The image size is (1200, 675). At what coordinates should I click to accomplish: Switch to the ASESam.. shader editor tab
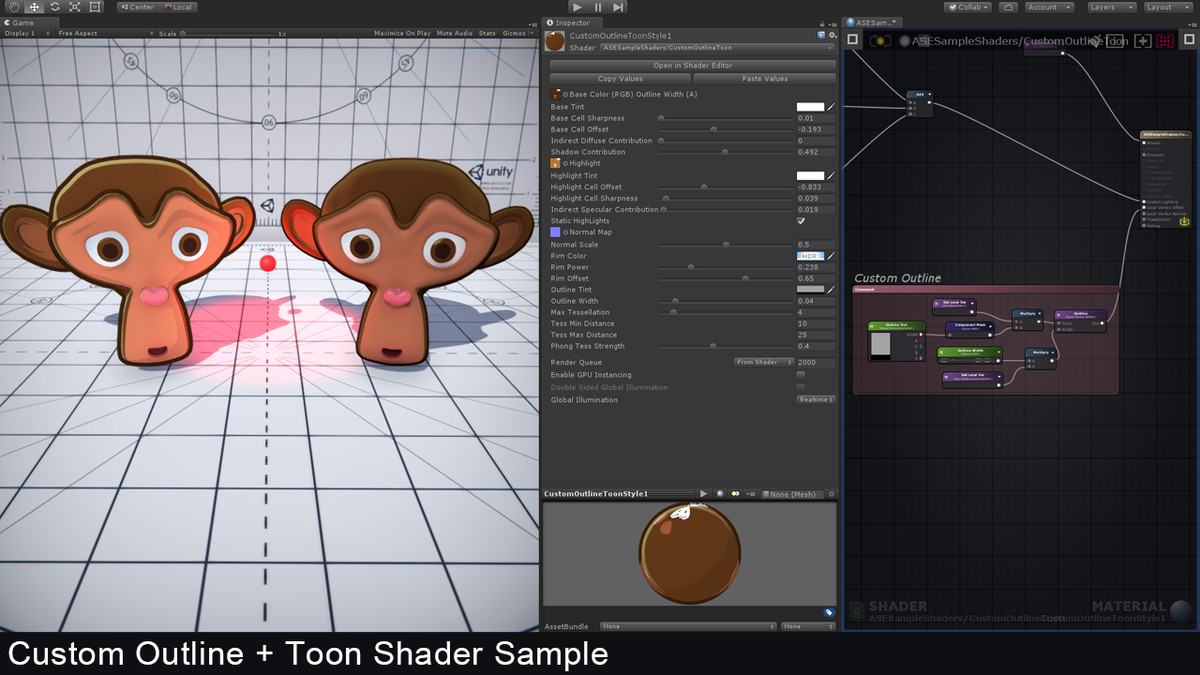coord(873,22)
